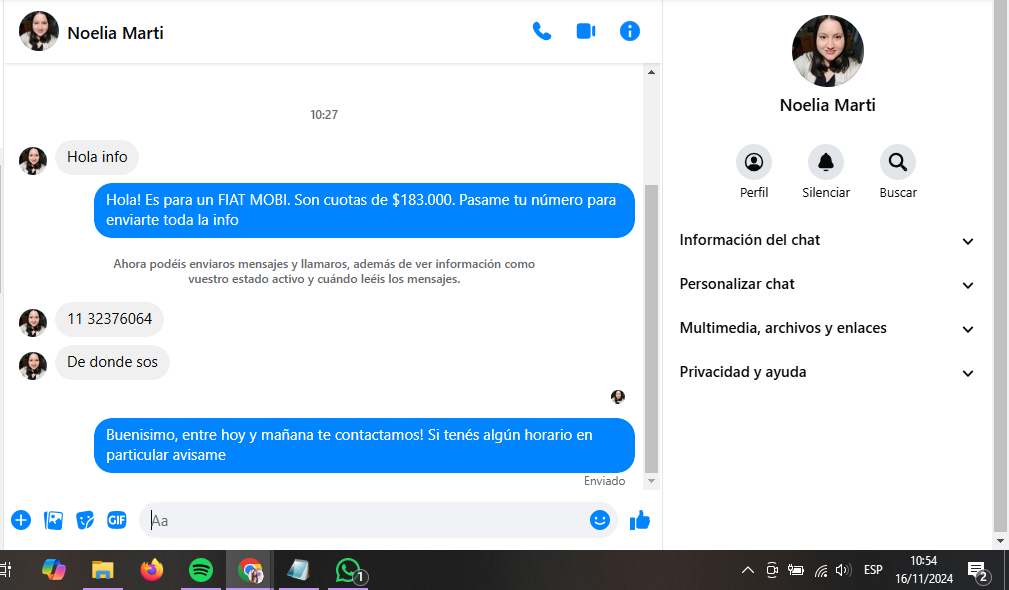View Noelia's profile via Perfil button
The height and width of the screenshot is (590, 1009).
pyautogui.click(x=754, y=162)
